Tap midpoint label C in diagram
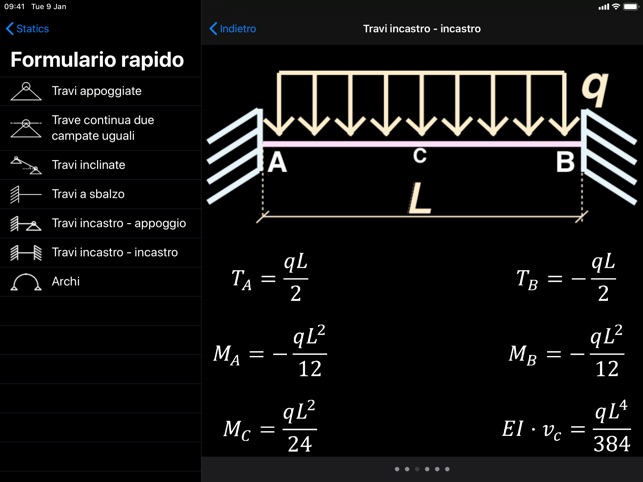The width and height of the screenshot is (643, 482). tap(420, 155)
